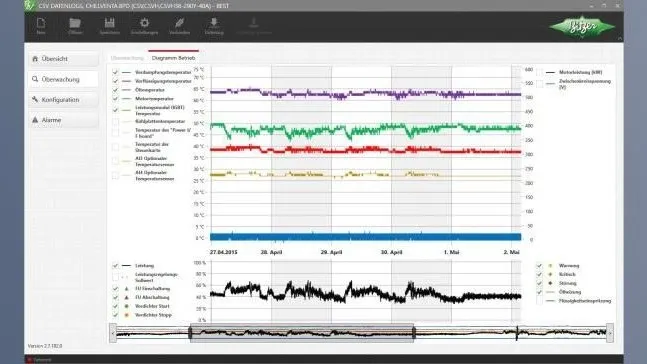This screenshot has height=364, width=647.
Task: Enable the Kühlplattentemperatur series
Action: pyautogui.click(x=115, y=122)
